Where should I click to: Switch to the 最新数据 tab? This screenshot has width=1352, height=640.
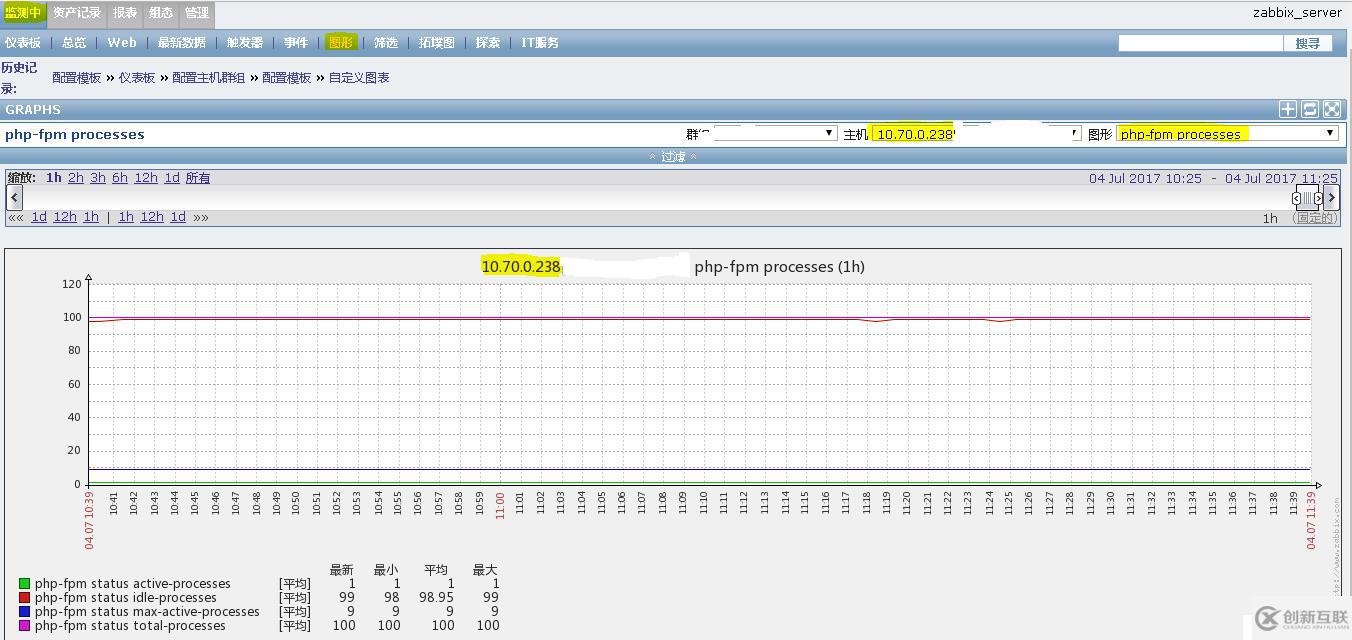point(181,42)
